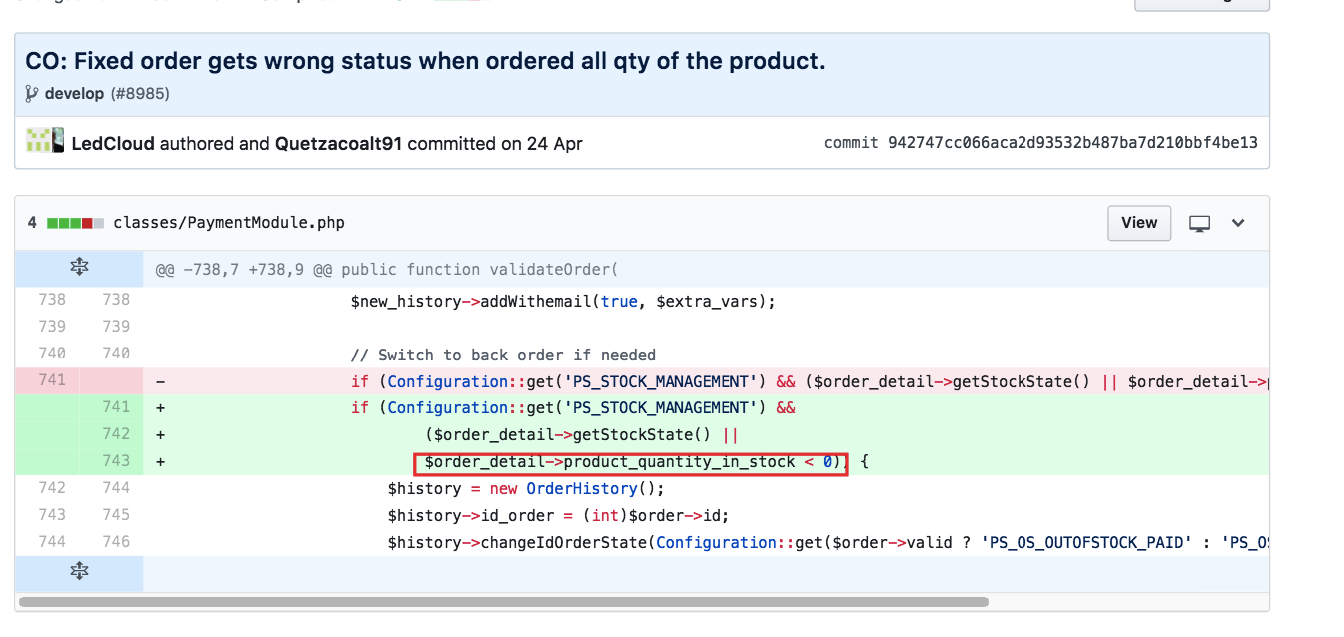
Task: Click the View file button
Action: coord(1139,223)
